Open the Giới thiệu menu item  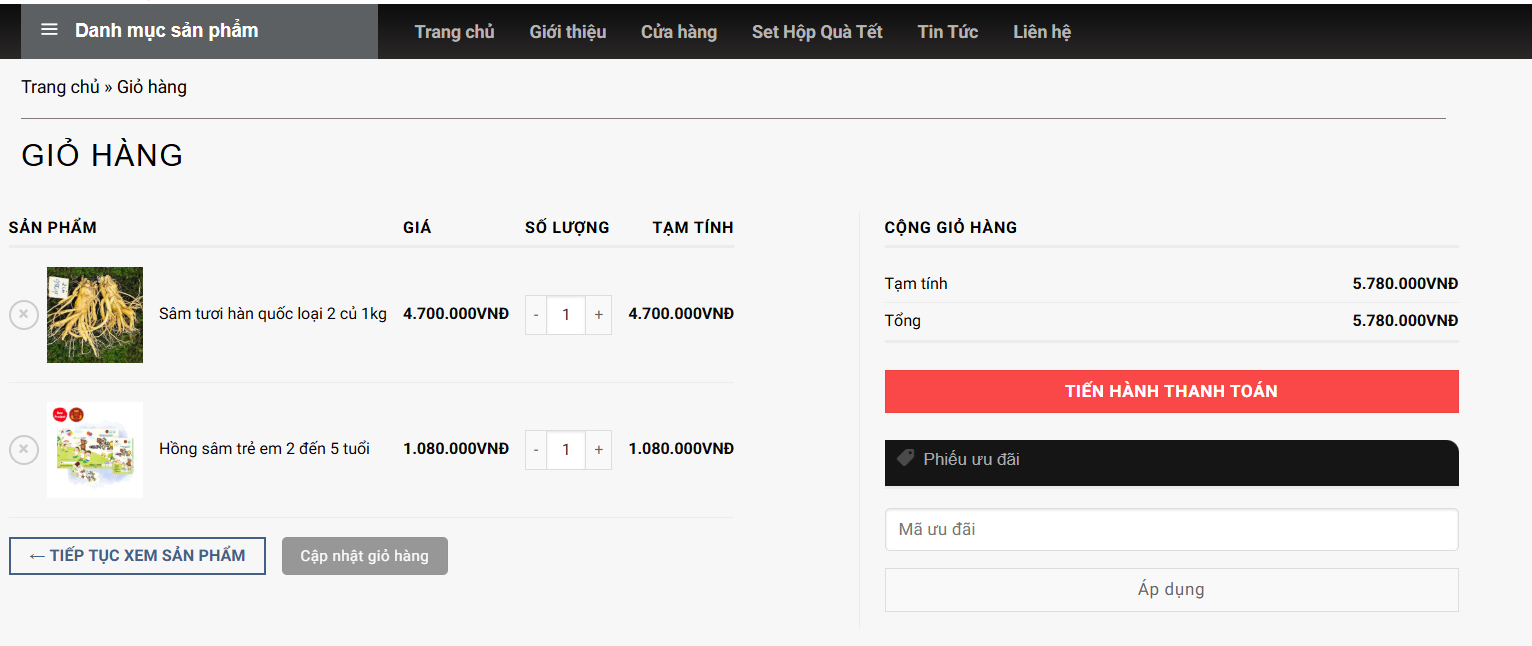coord(567,32)
